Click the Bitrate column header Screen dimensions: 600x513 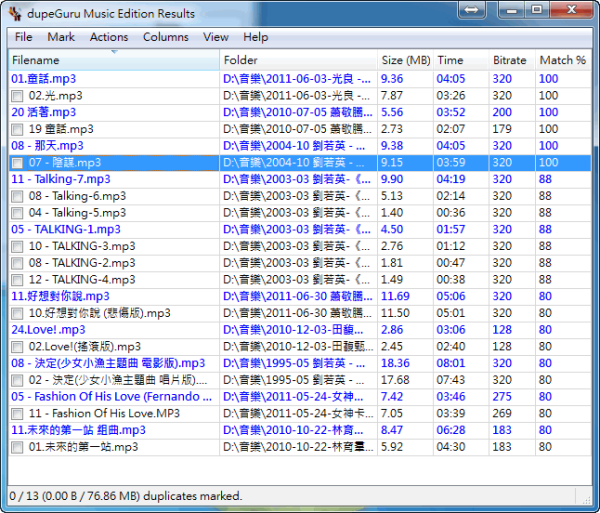(x=510, y=60)
